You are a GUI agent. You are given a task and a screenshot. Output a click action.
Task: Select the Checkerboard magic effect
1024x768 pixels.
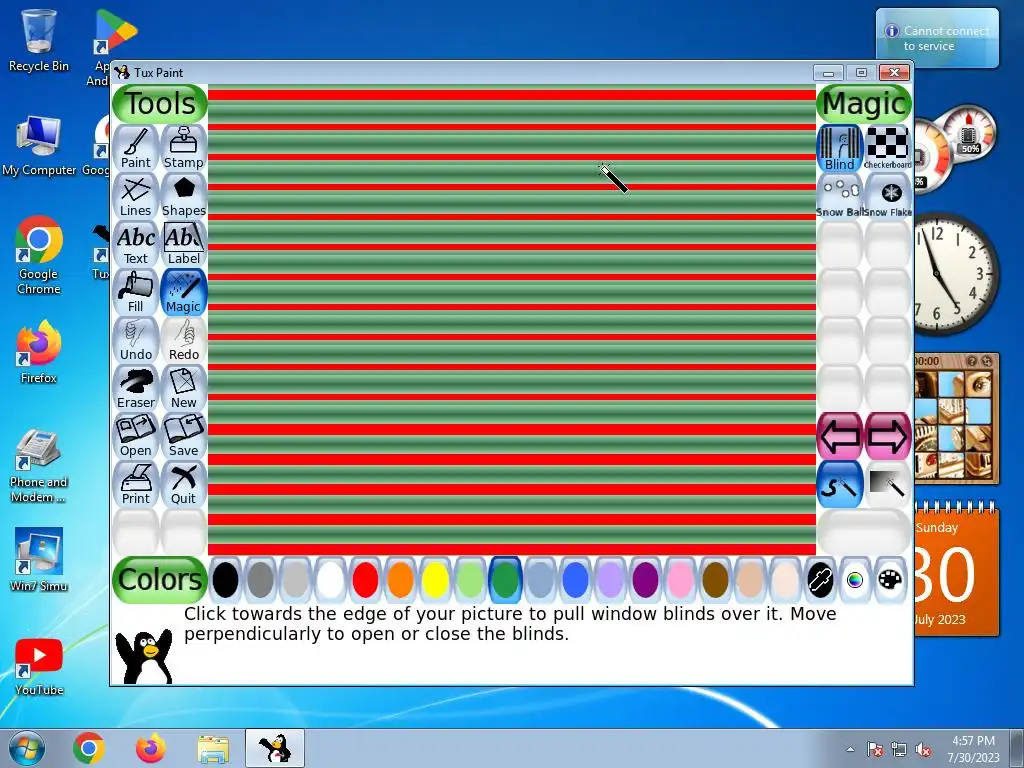point(888,148)
